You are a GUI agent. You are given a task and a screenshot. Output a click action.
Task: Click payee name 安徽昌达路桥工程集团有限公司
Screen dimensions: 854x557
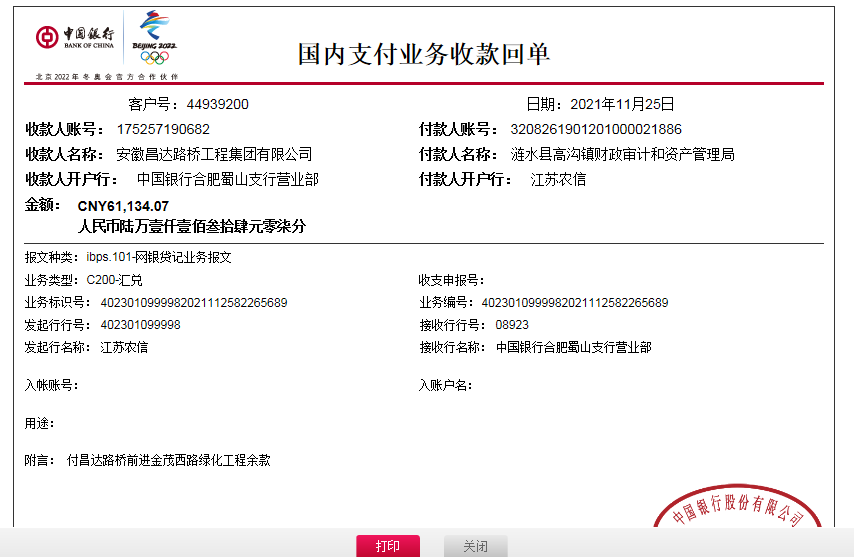click(214, 154)
